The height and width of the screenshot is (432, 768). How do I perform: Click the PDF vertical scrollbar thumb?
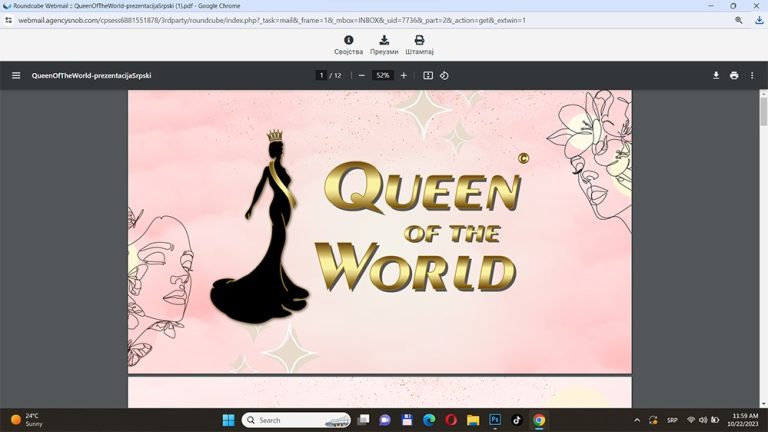pos(764,111)
